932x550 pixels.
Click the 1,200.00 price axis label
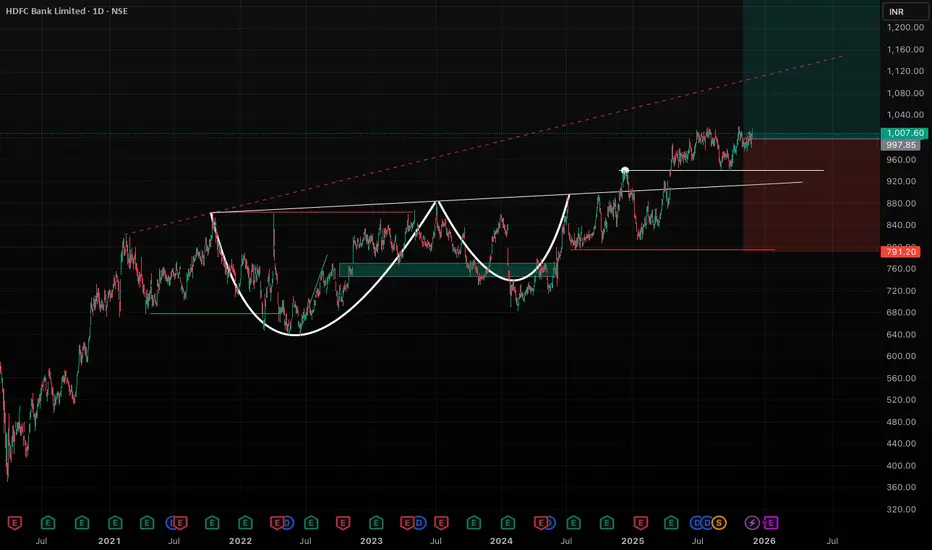click(x=905, y=27)
